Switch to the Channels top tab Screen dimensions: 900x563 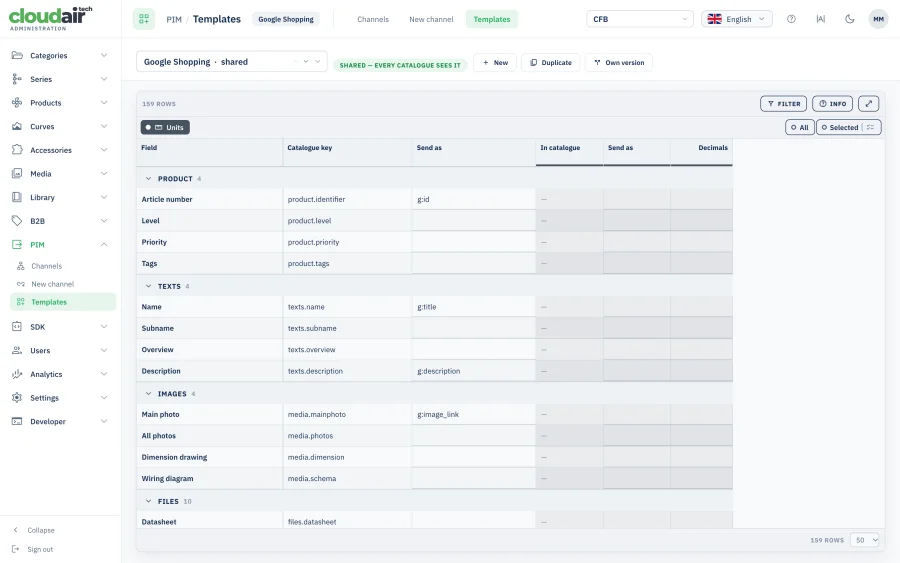tap(373, 19)
